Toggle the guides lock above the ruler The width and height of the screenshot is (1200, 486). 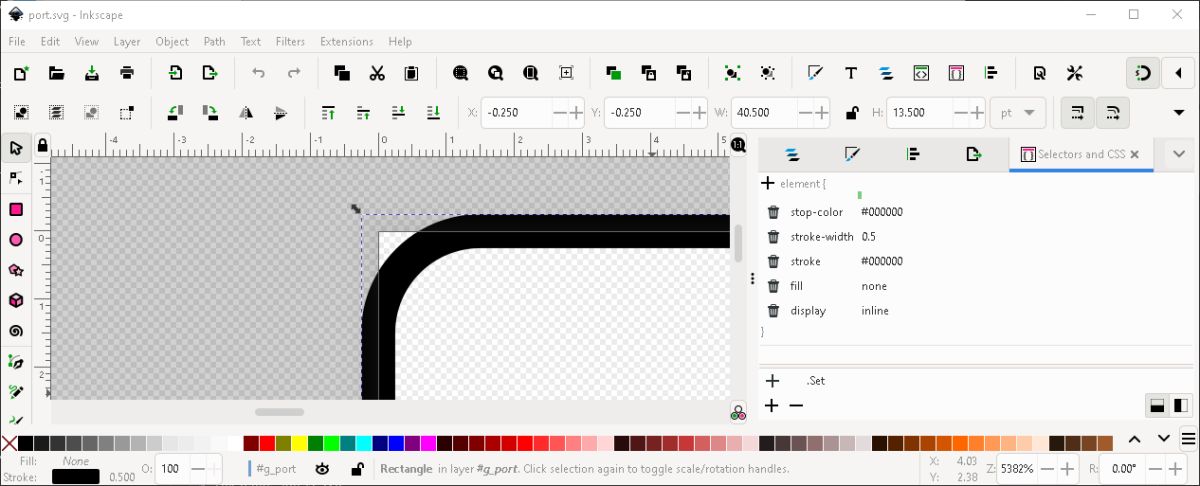42,146
